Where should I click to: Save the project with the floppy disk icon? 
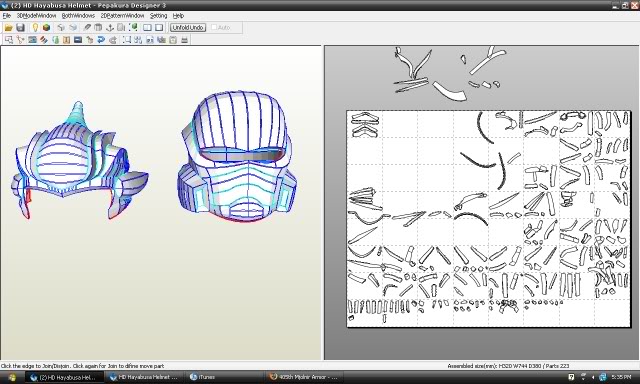click(x=20, y=27)
